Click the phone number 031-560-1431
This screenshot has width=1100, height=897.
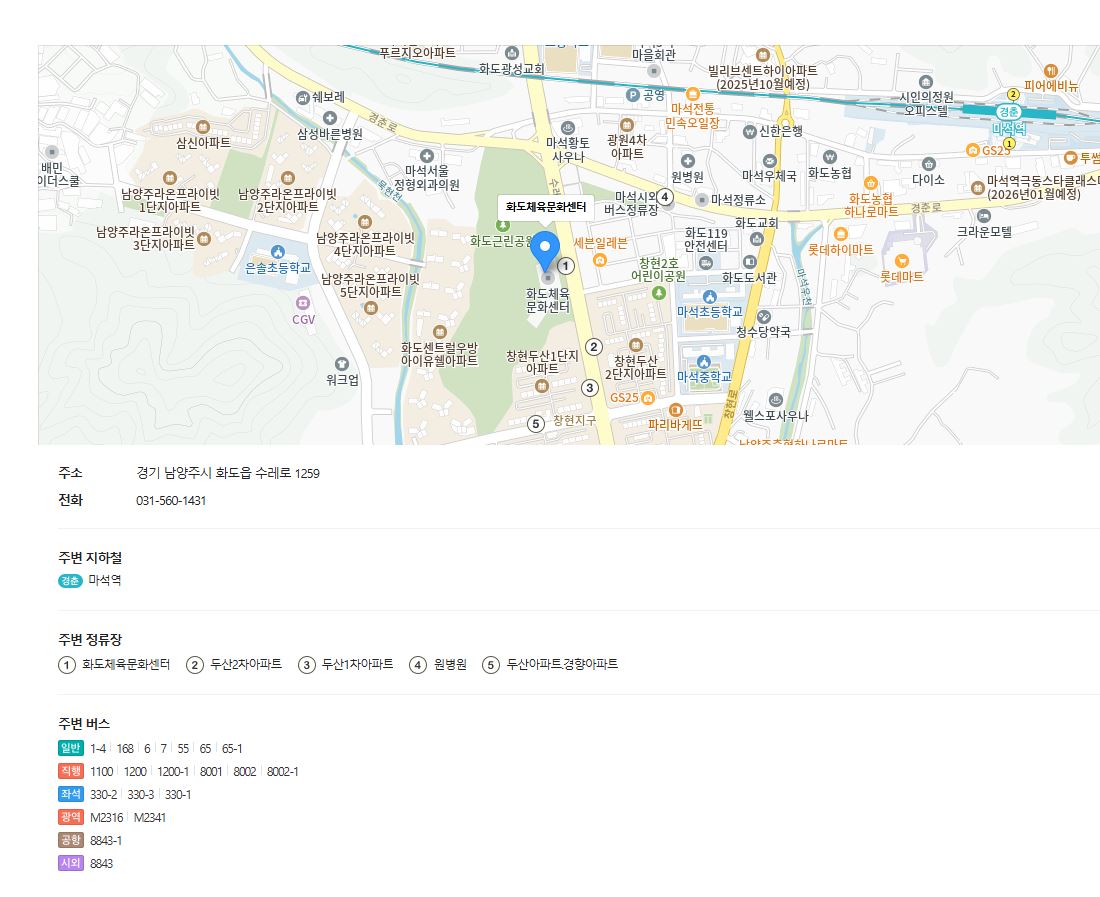[171, 500]
